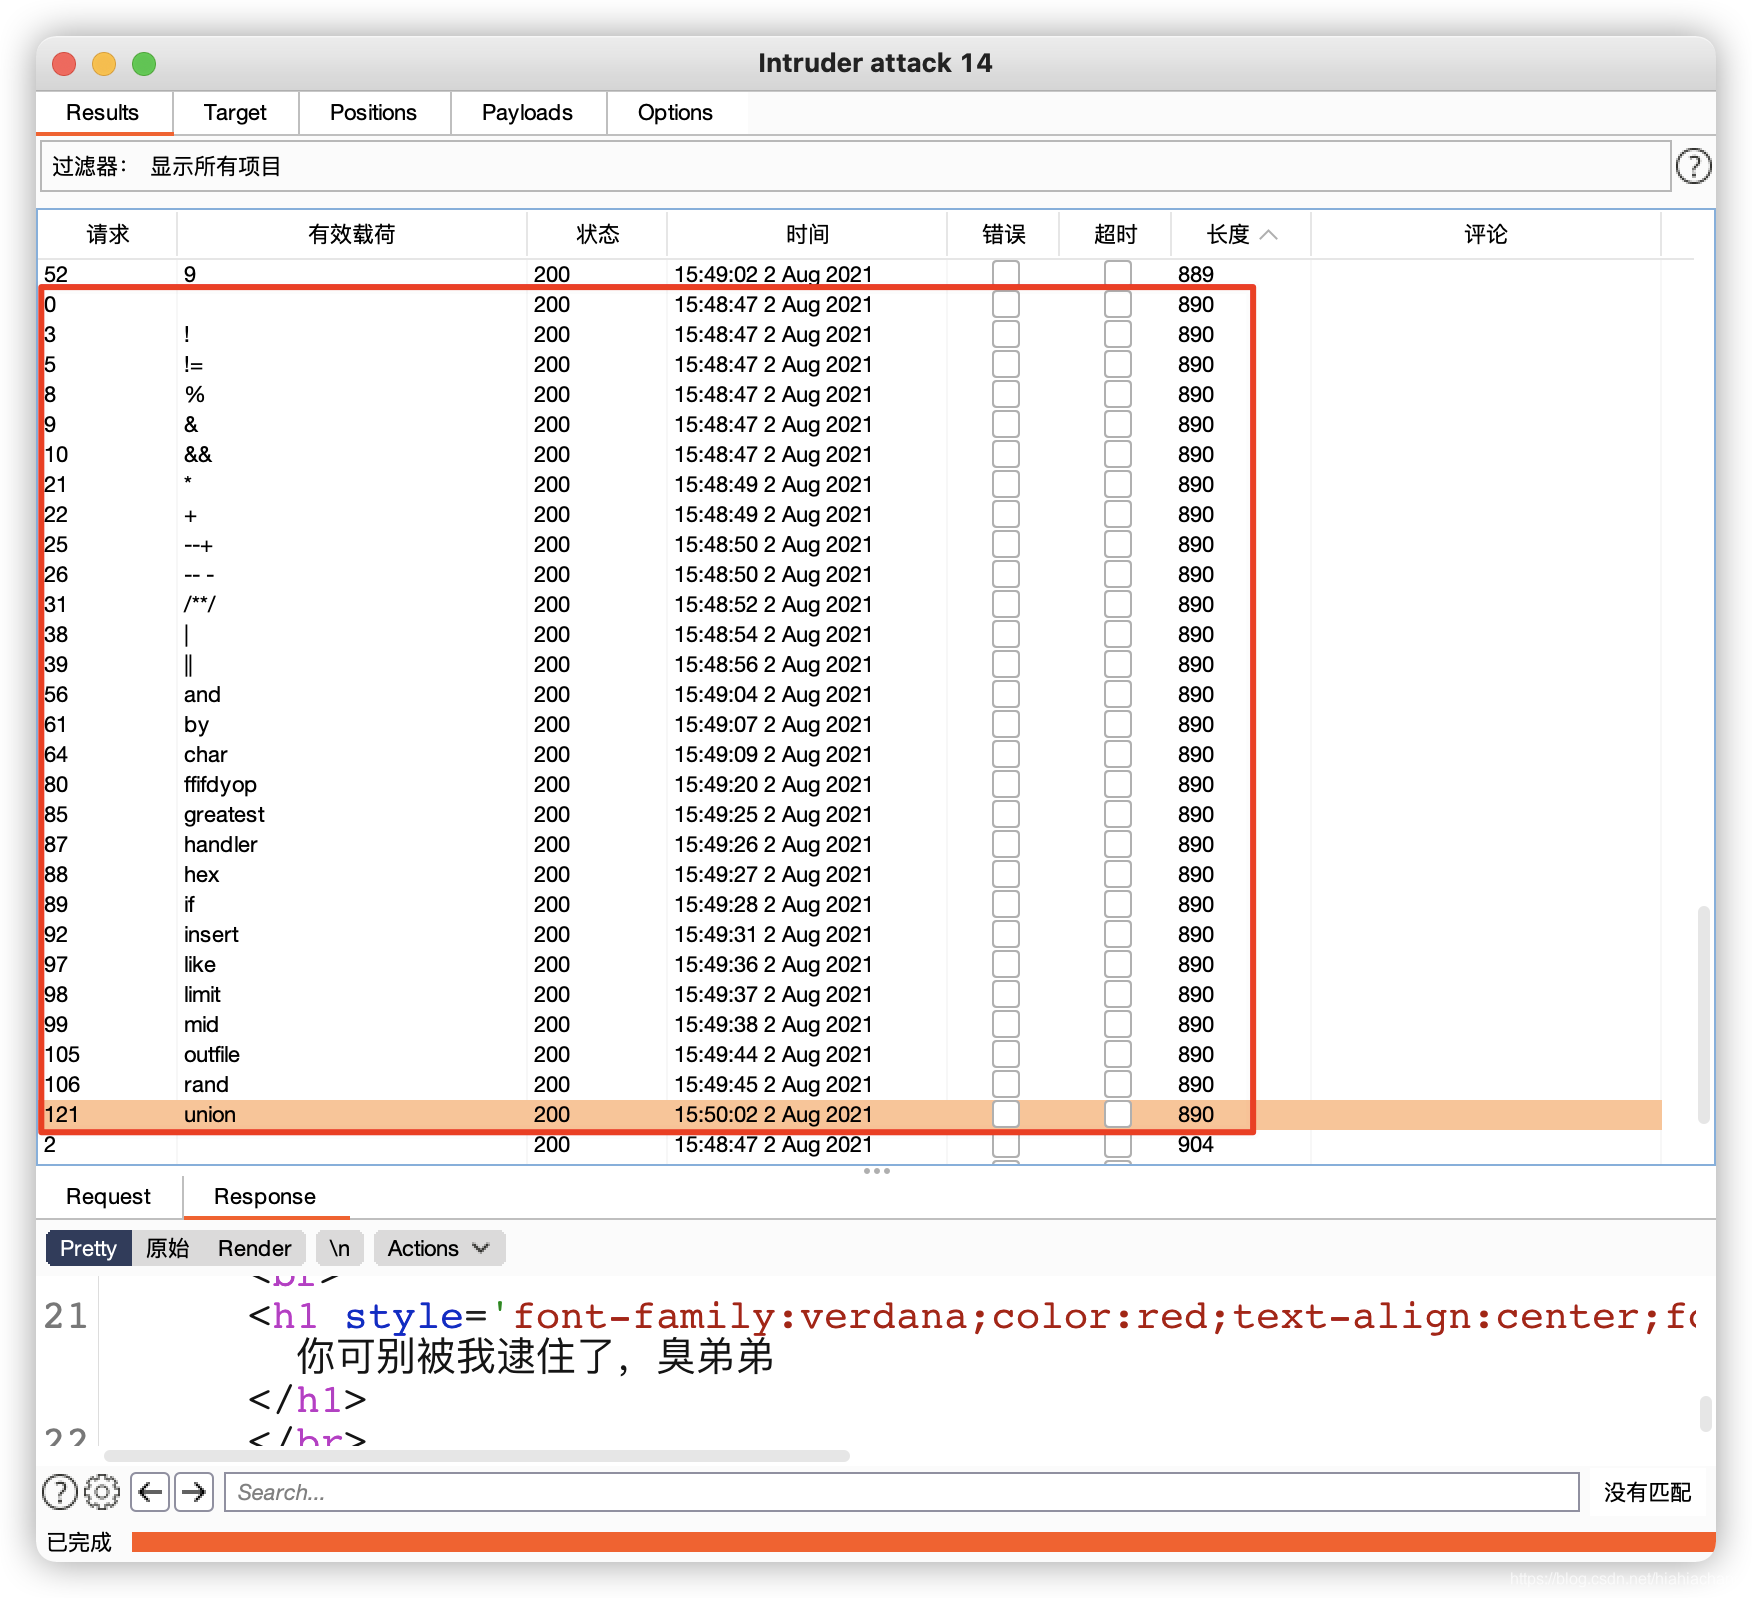Toggle error checkbox in the 'hex' row
Screen dimensions: 1752x1598
point(1006,874)
